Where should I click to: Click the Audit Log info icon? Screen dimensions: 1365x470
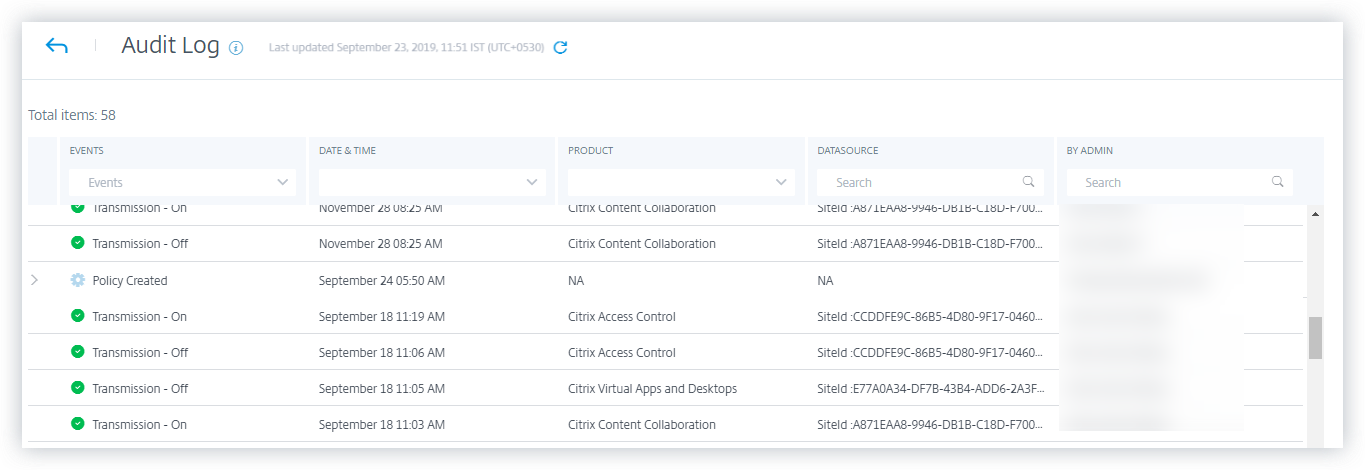click(x=236, y=48)
